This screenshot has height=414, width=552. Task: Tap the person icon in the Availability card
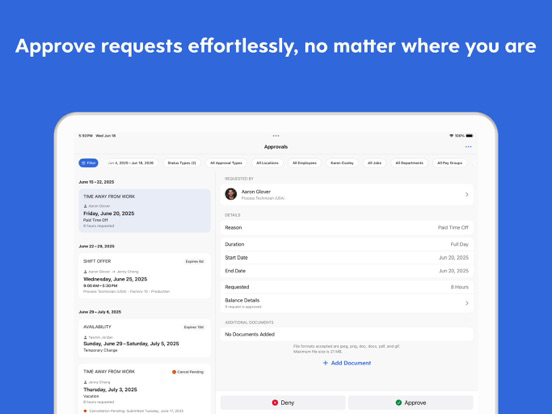tap(85, 337)
